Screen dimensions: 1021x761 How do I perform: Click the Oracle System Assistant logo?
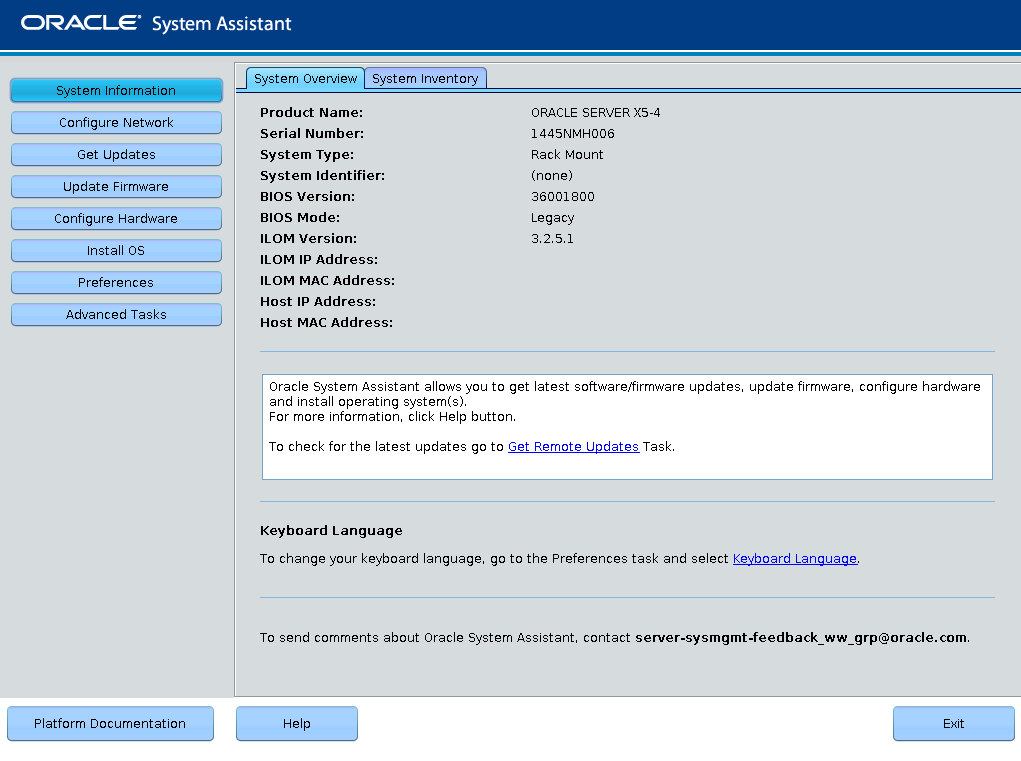[x=156, y=23]
